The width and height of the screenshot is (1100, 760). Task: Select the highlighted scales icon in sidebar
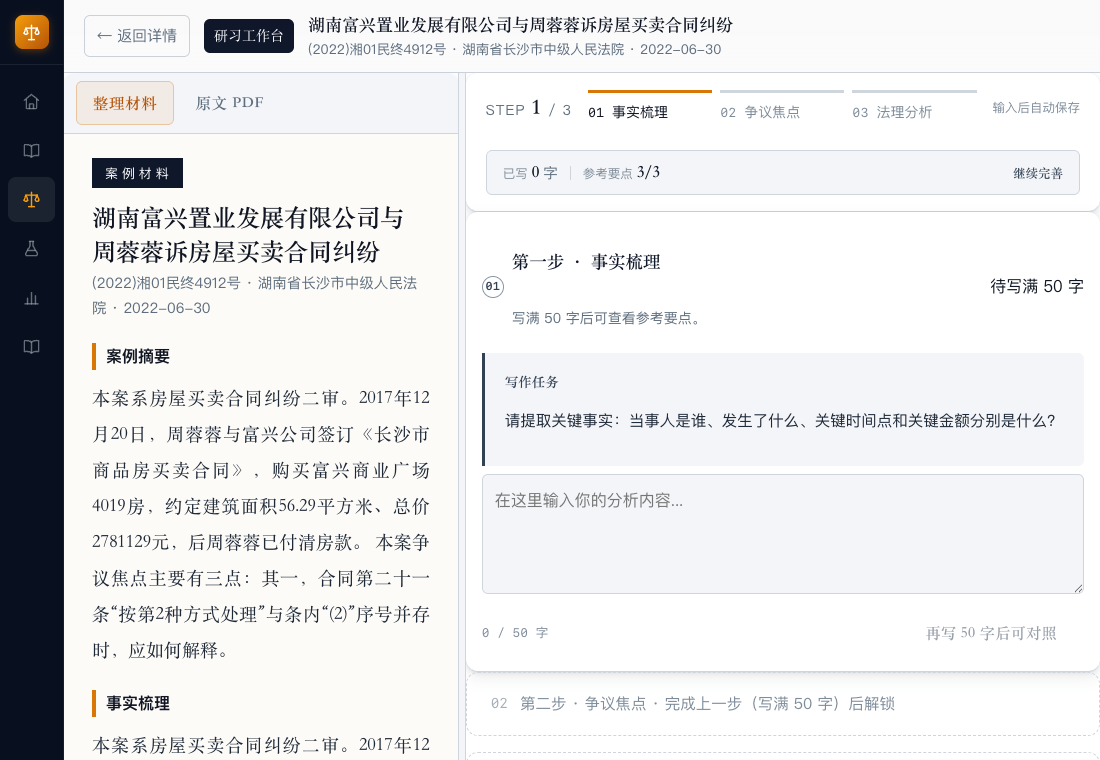[x=32, y=200]
